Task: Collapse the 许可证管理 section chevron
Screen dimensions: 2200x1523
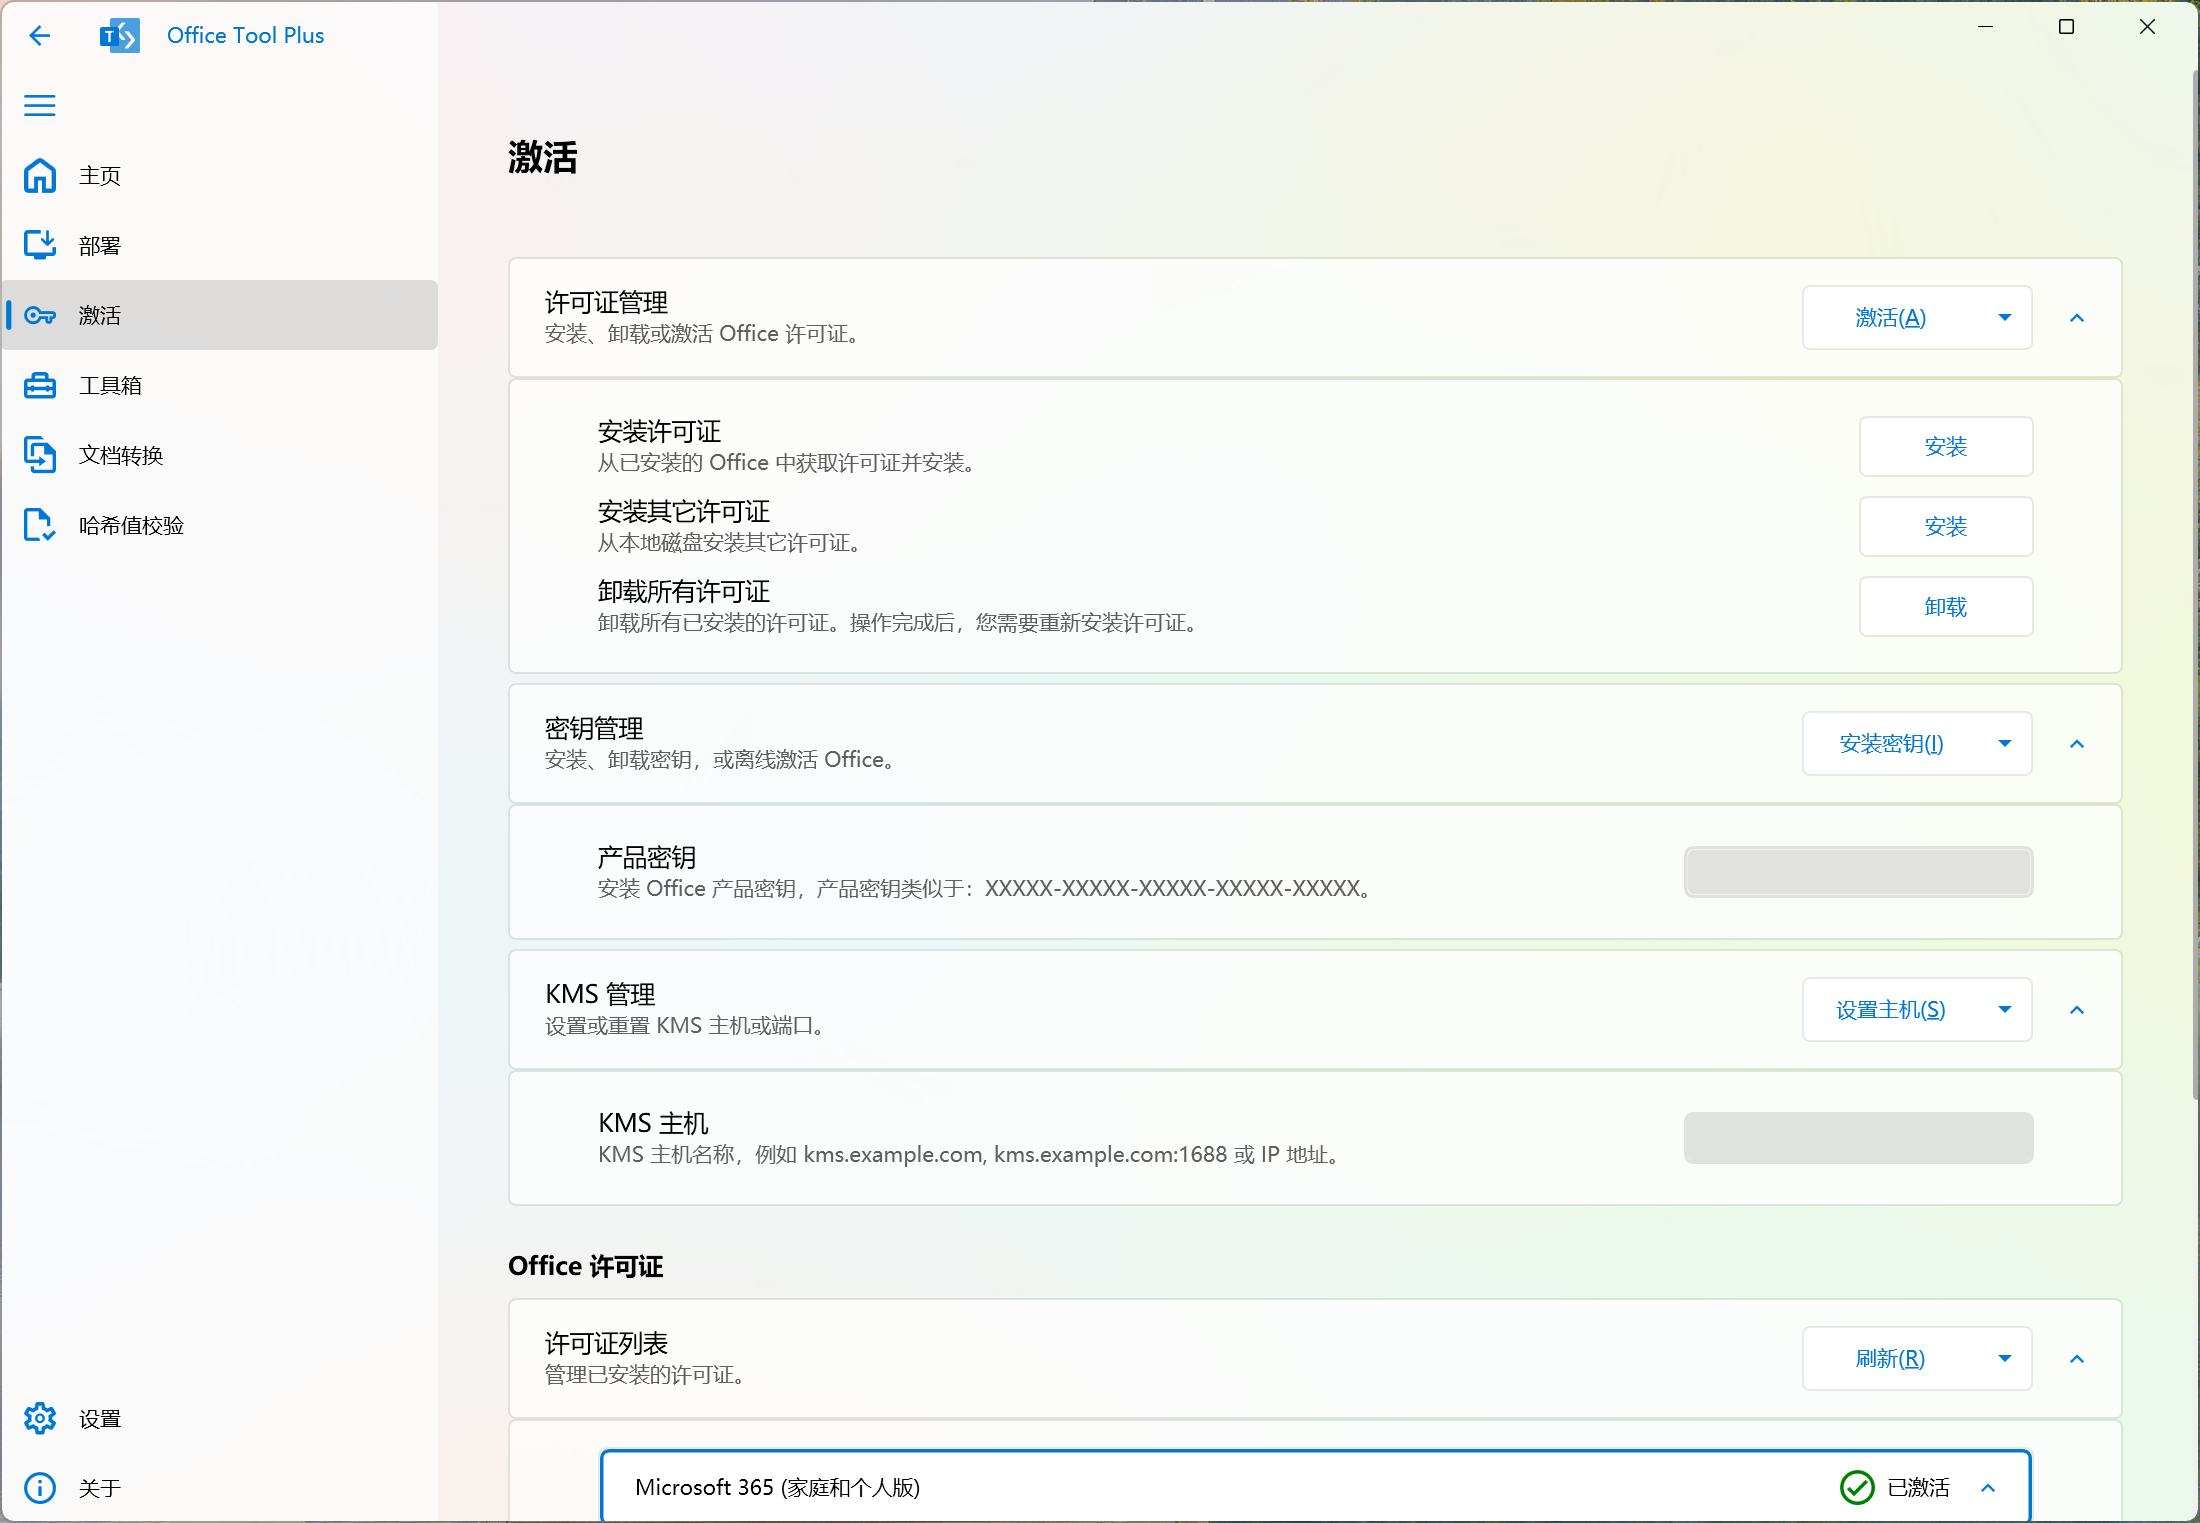Action: [x=2077, y=318]
